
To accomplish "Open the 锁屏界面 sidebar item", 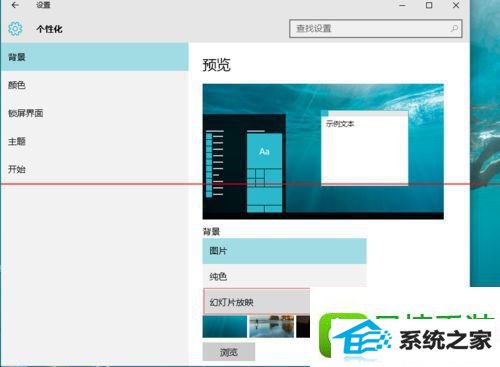I will (x=95, y=113).
